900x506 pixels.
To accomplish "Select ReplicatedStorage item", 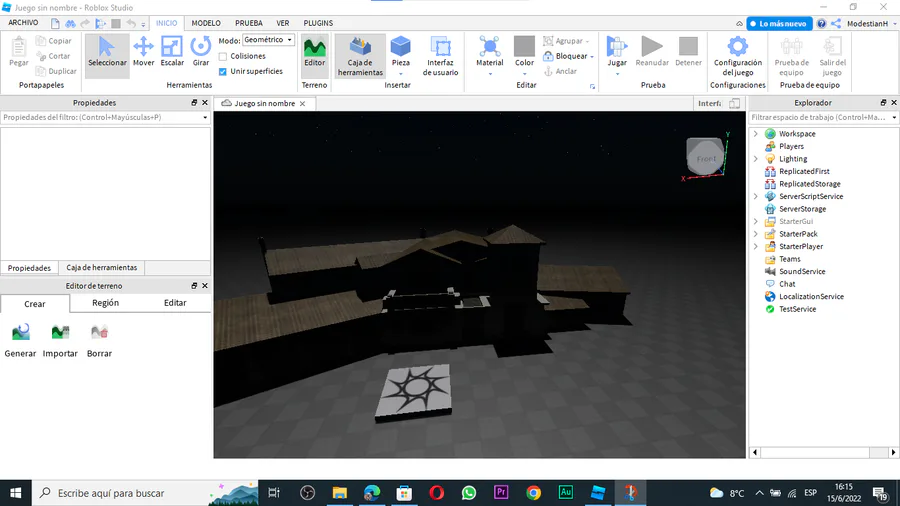I will coord(809,184).
